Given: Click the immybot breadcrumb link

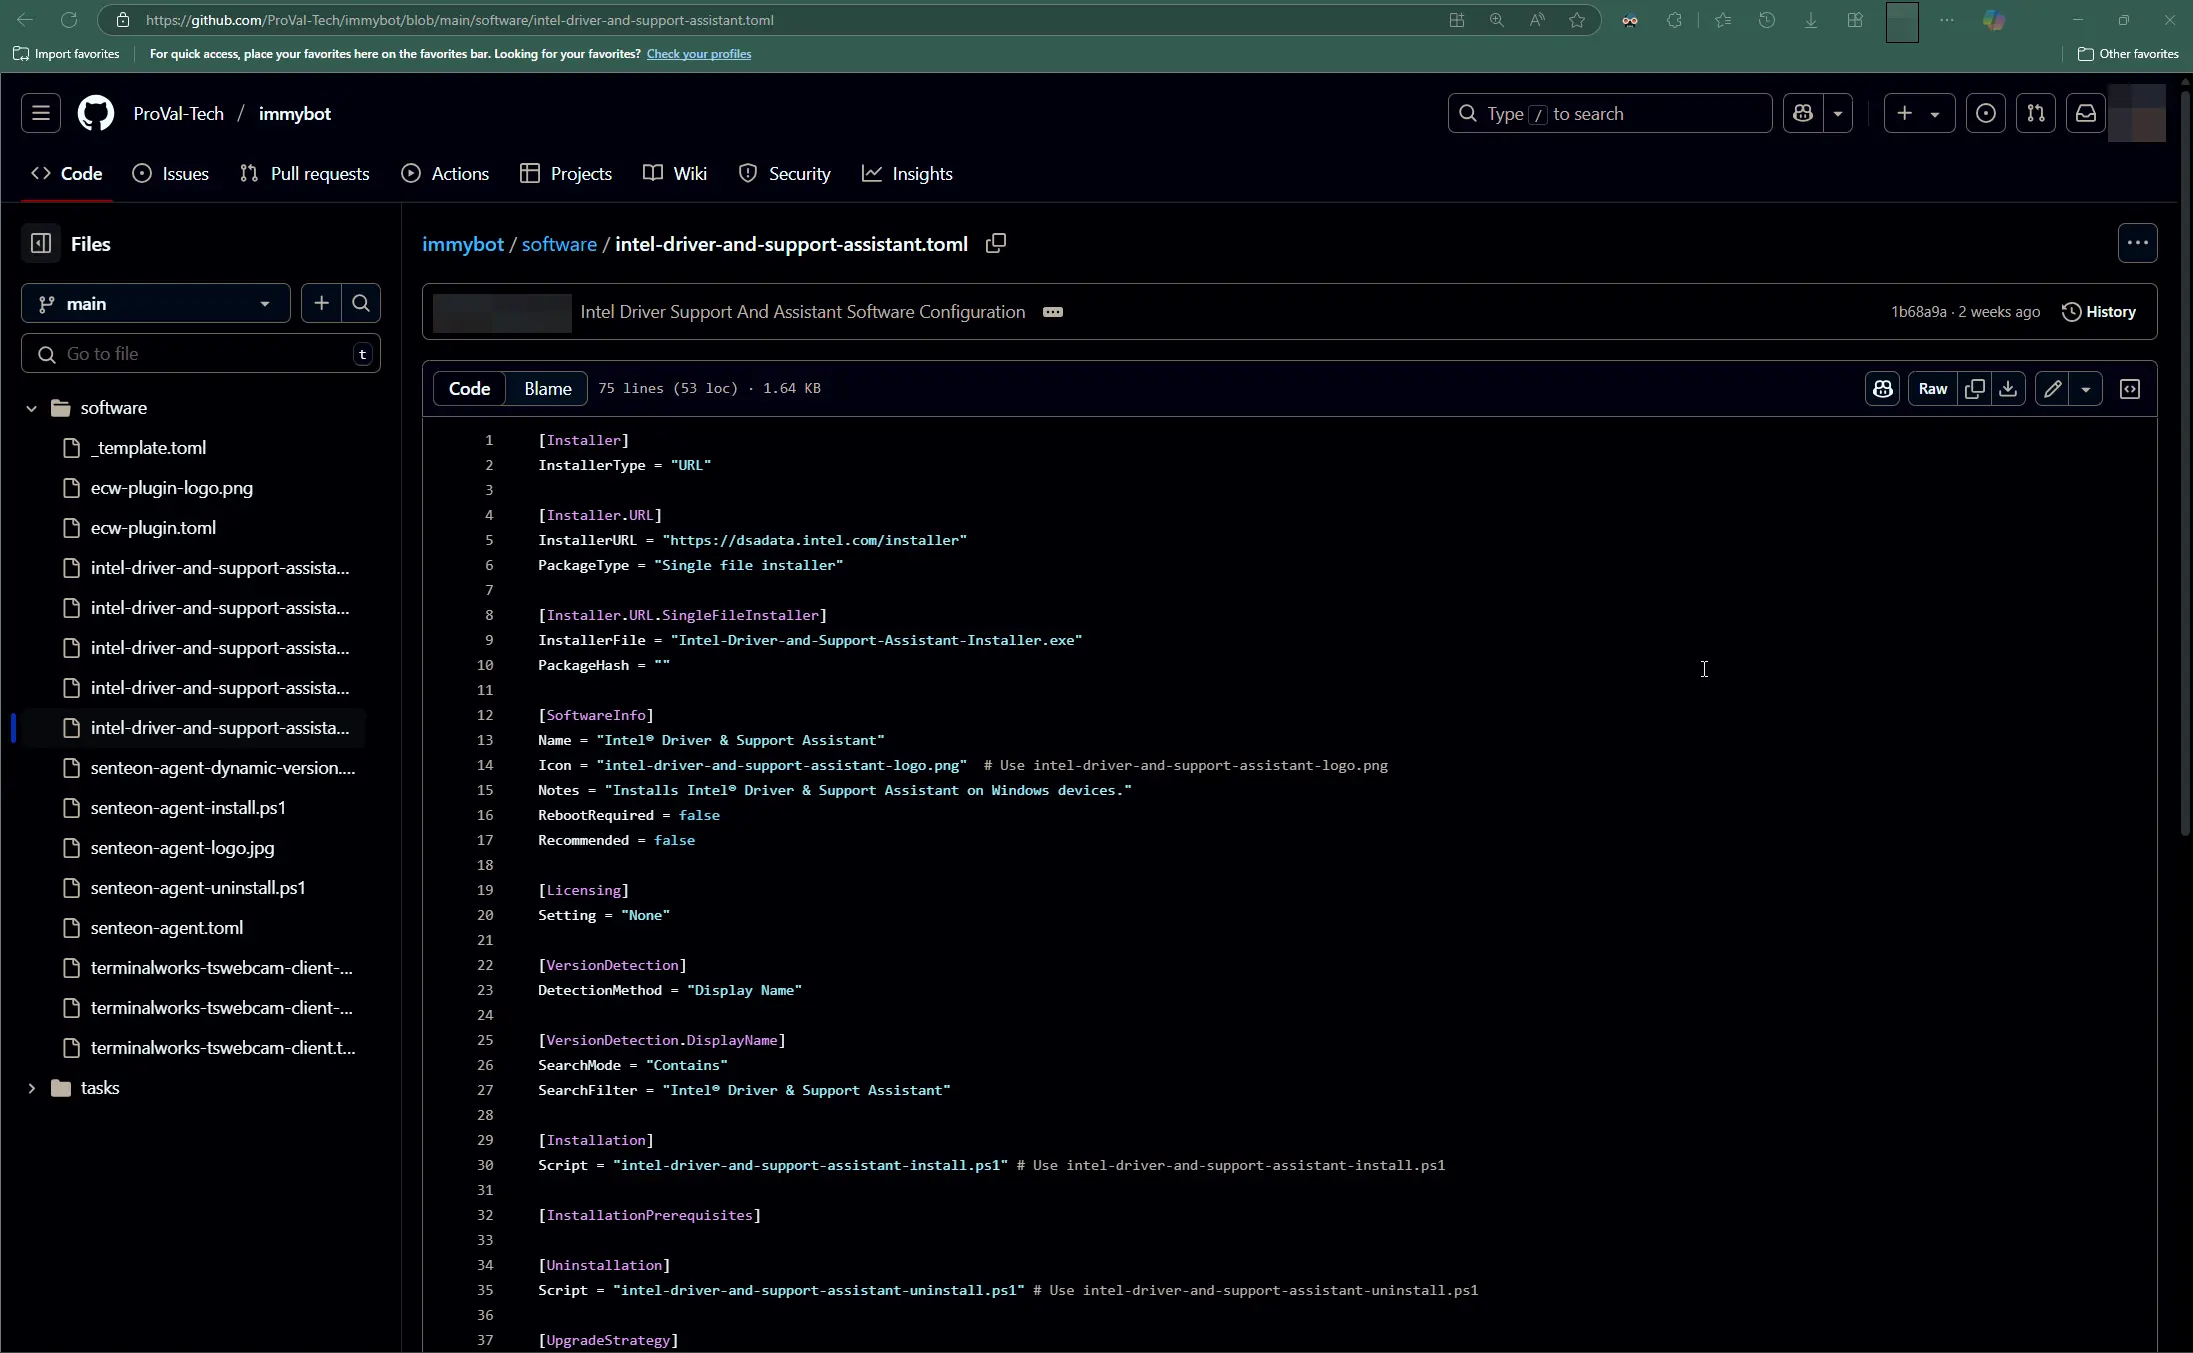Looking at the screenshot, I should click(462, 244).
